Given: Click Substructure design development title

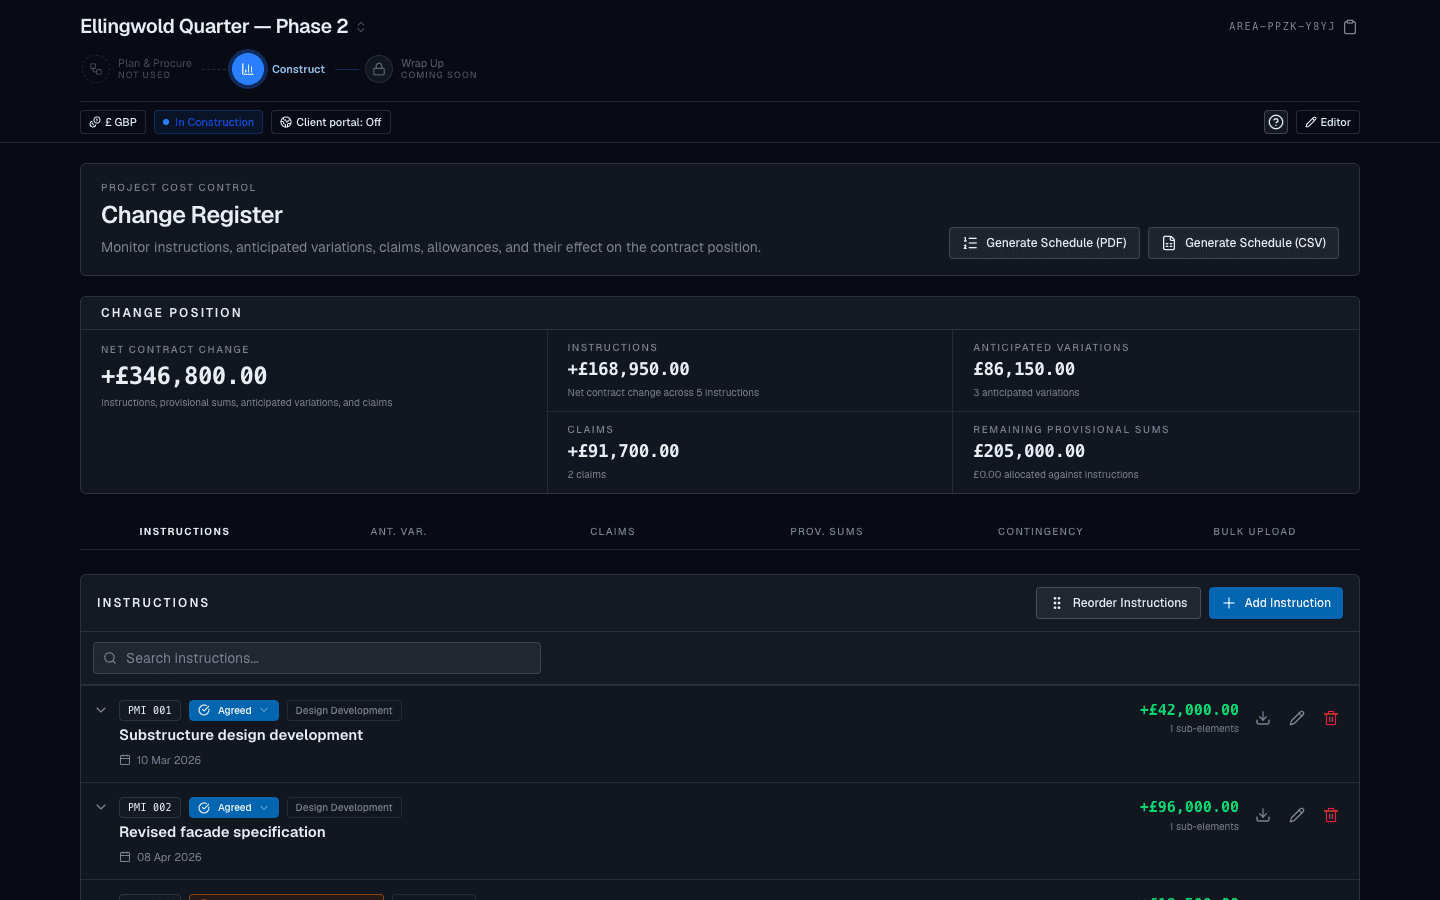Looking at the screenshot, I should coord(241,735).
